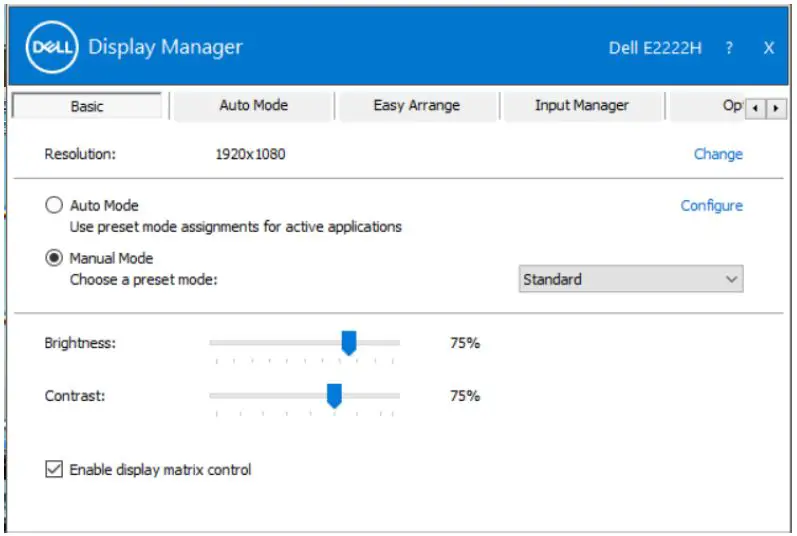797x536 pixels.
Task: Uncheck Enable display matrix control
Action: (x=54, y=469)
